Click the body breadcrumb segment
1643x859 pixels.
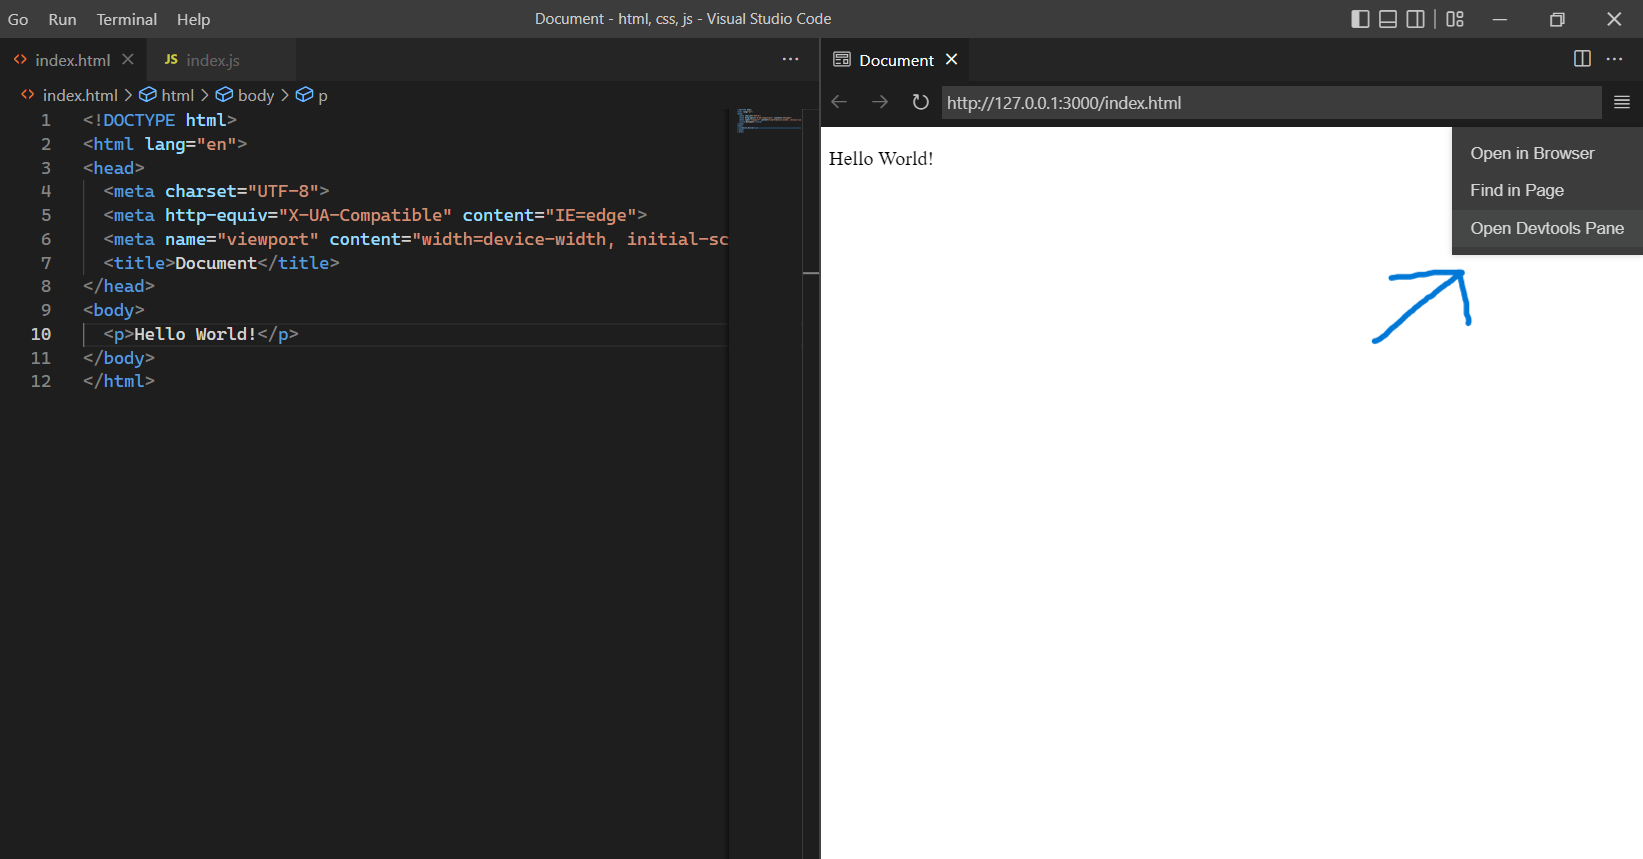tap(245, 95)
